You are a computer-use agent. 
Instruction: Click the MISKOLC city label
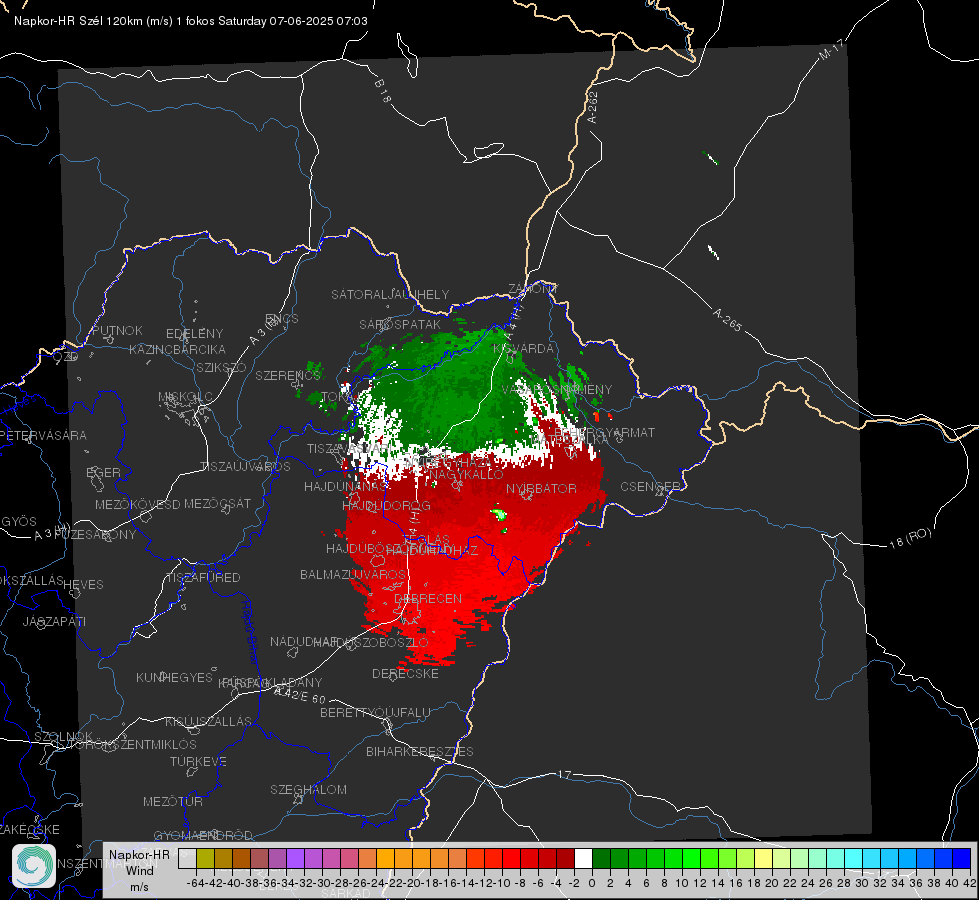(185, 397)
